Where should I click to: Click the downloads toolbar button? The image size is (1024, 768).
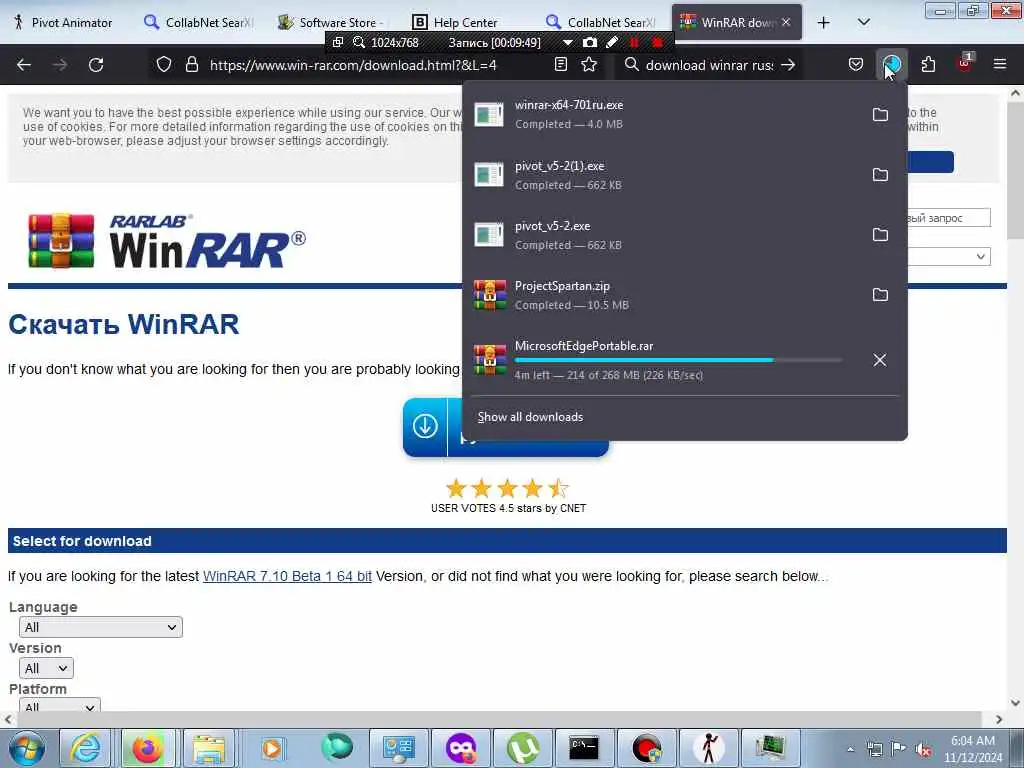coord(891,65)
